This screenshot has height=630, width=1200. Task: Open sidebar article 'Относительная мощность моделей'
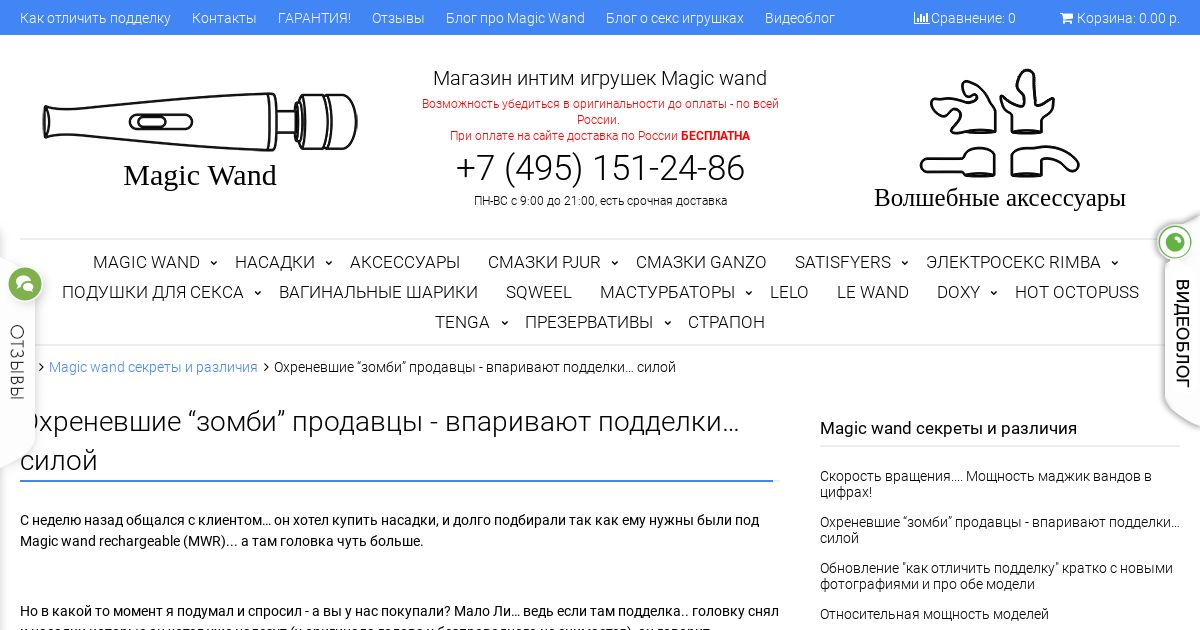(934, 614)
